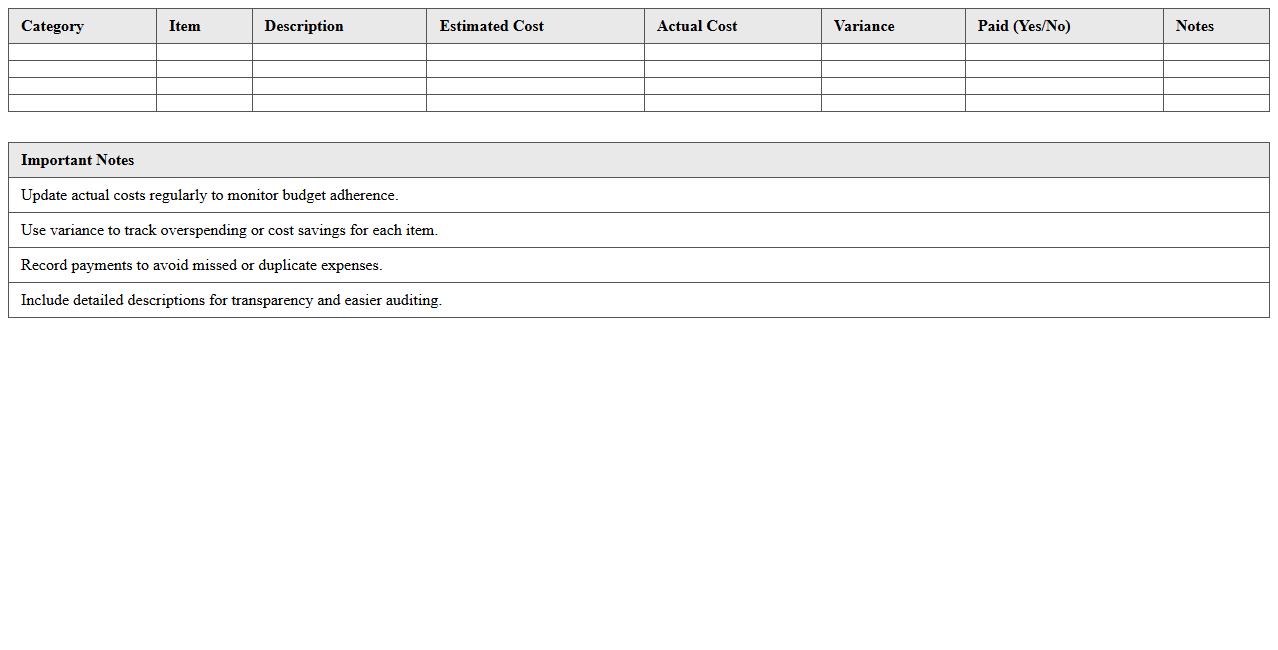Click first empty cell under Category
The width and height of the screenshot is (1278, 650).
(x=82, y=52)
